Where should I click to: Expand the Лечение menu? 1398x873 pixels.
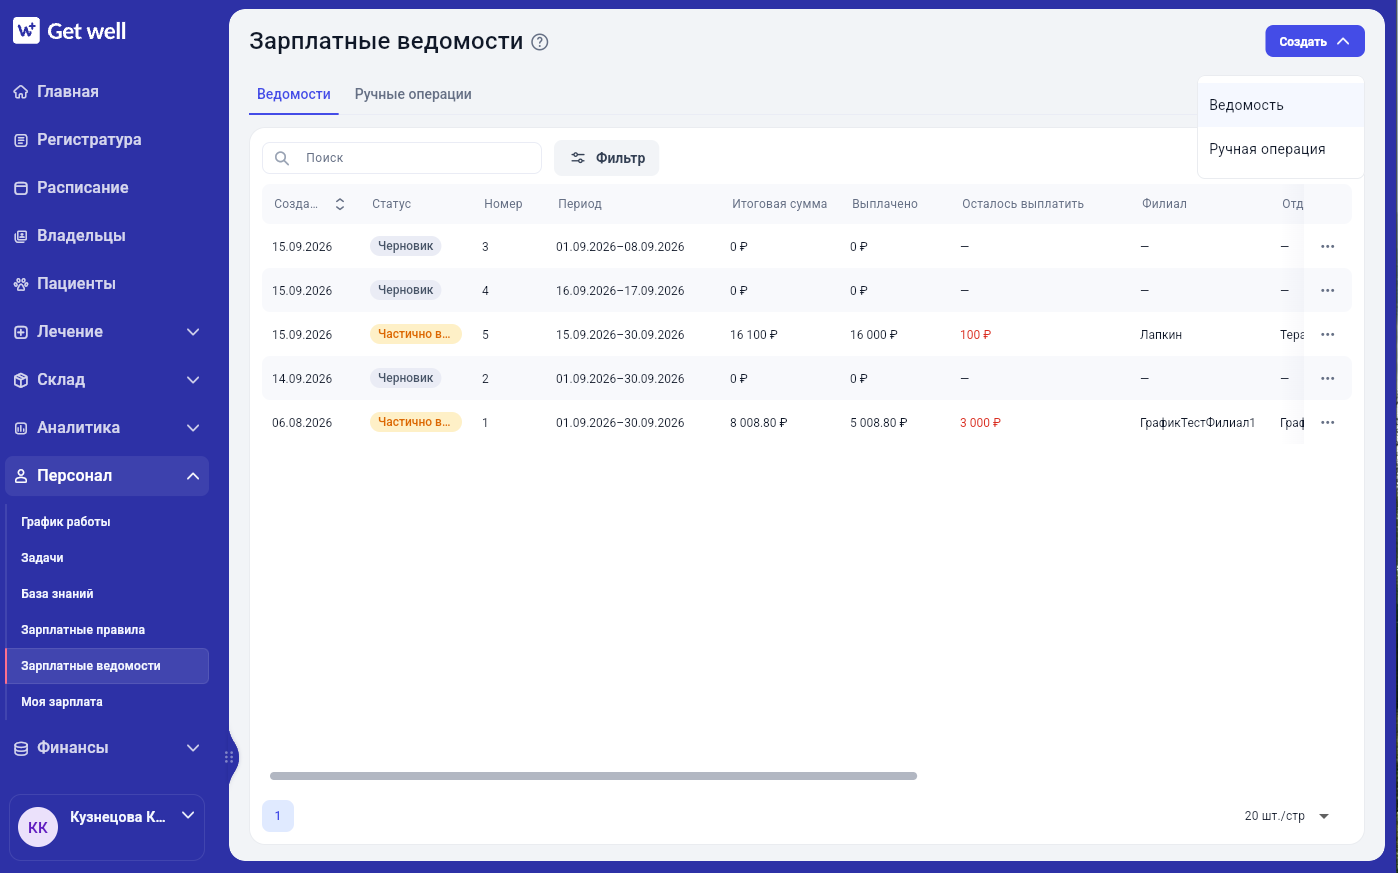107,332
